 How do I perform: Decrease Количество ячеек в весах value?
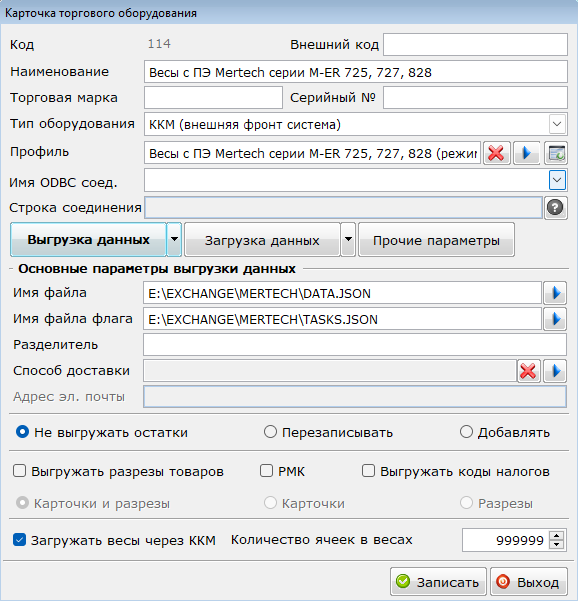tap(557, 544)
